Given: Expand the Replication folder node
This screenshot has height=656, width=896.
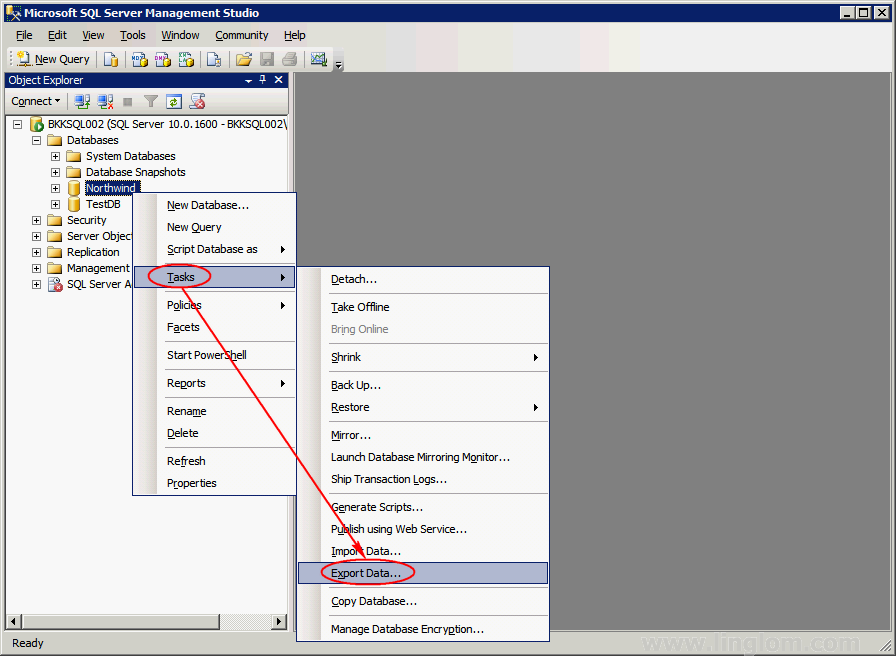Looking at the screenshot, I should [x=37, y=252].
